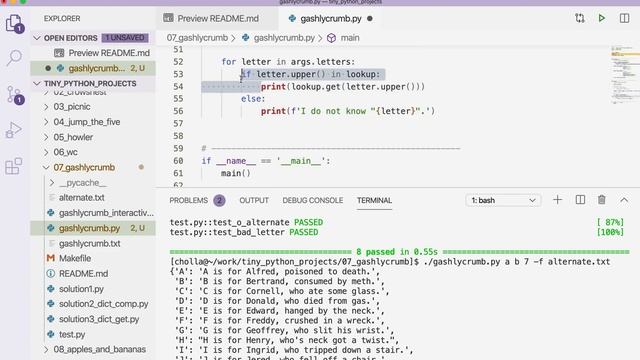Image resolution: width=640 pixels, height=360 pixels.
Task: Click code line with main() call
Action: [x=236, y=173]
